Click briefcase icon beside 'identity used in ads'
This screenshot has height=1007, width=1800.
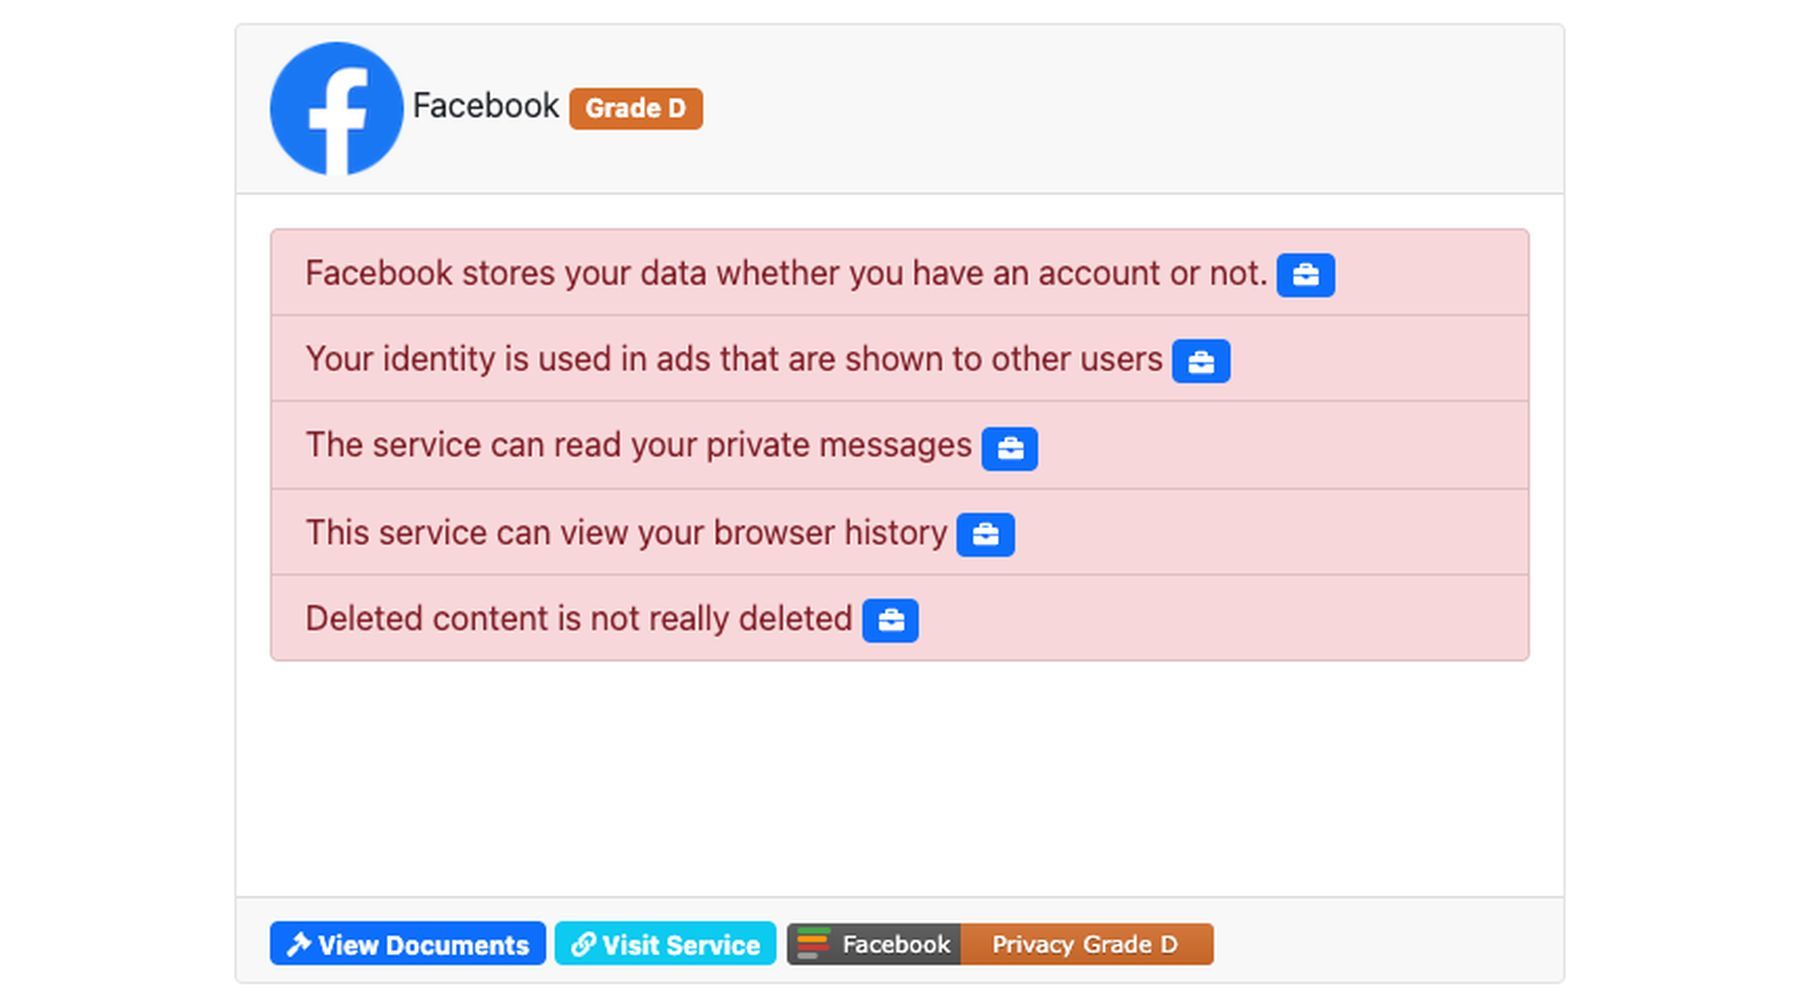(x=1201, y=361)
